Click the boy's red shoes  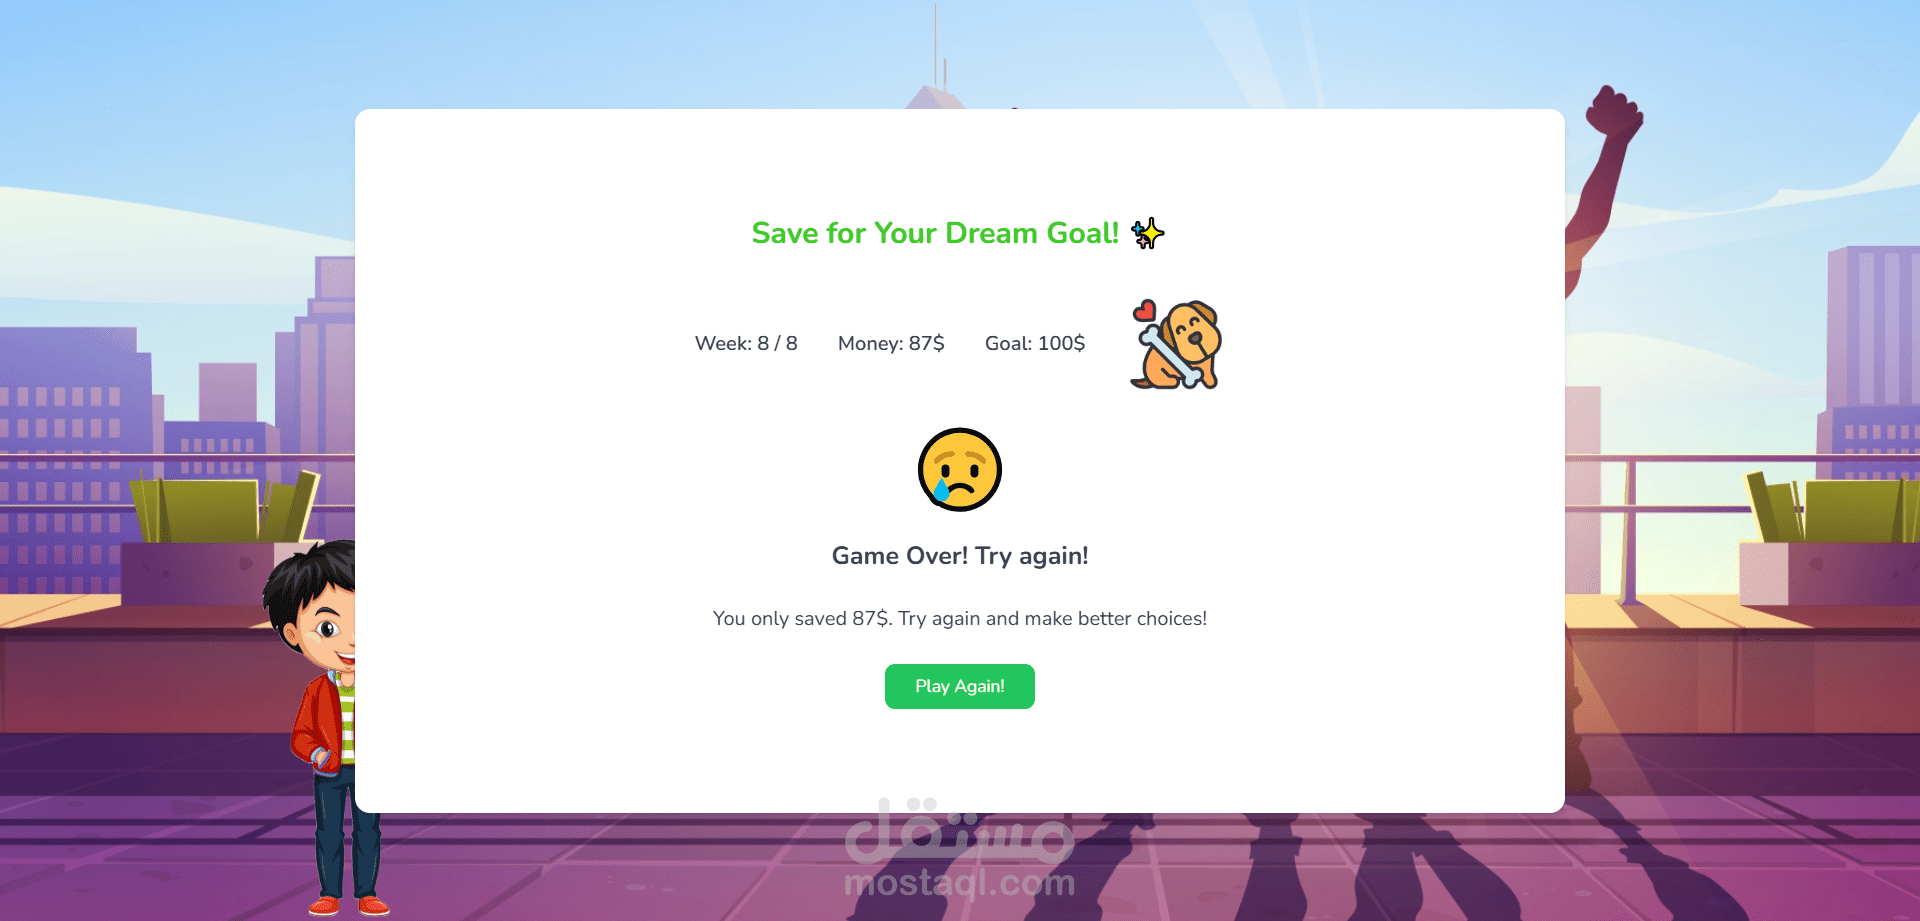click(x=348, y=905)
